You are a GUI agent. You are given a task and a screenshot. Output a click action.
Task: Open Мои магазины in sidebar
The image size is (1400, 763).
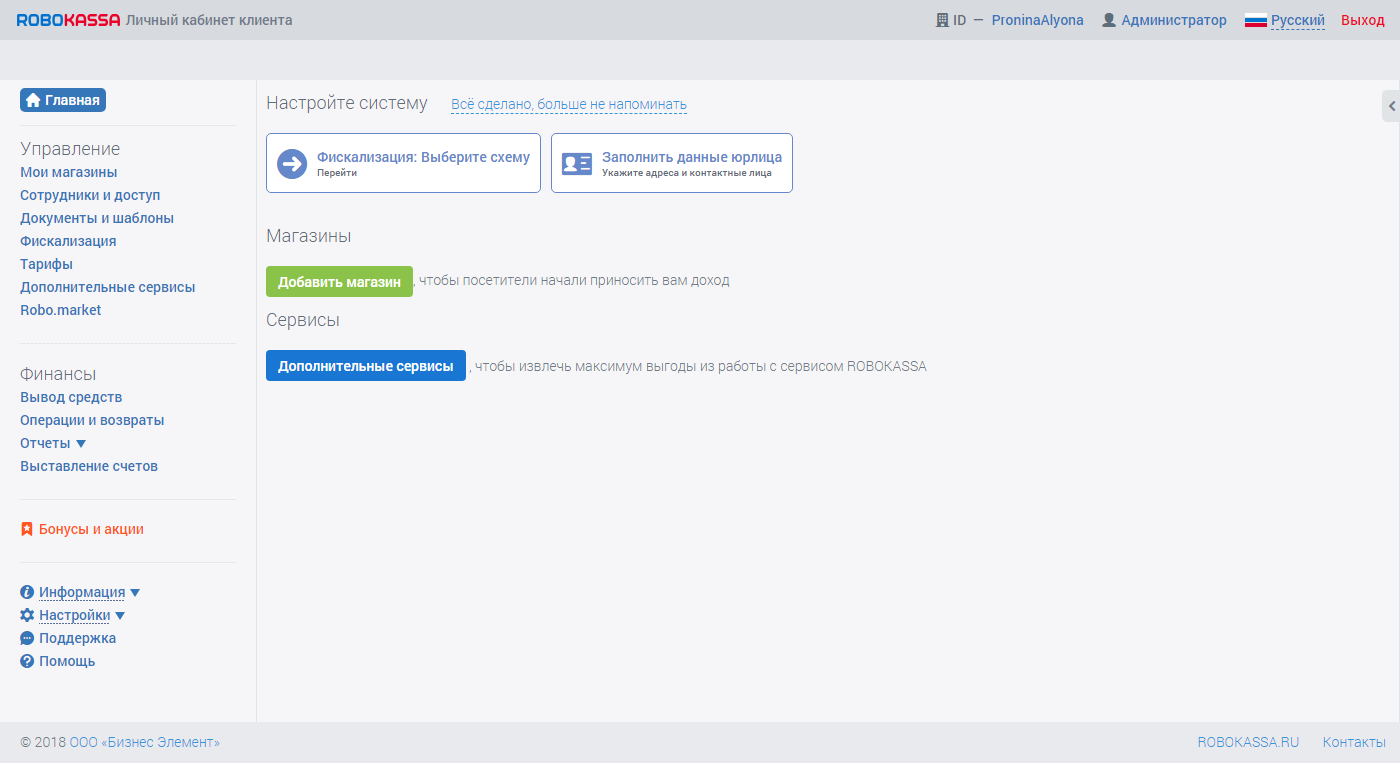pos(69,172)
